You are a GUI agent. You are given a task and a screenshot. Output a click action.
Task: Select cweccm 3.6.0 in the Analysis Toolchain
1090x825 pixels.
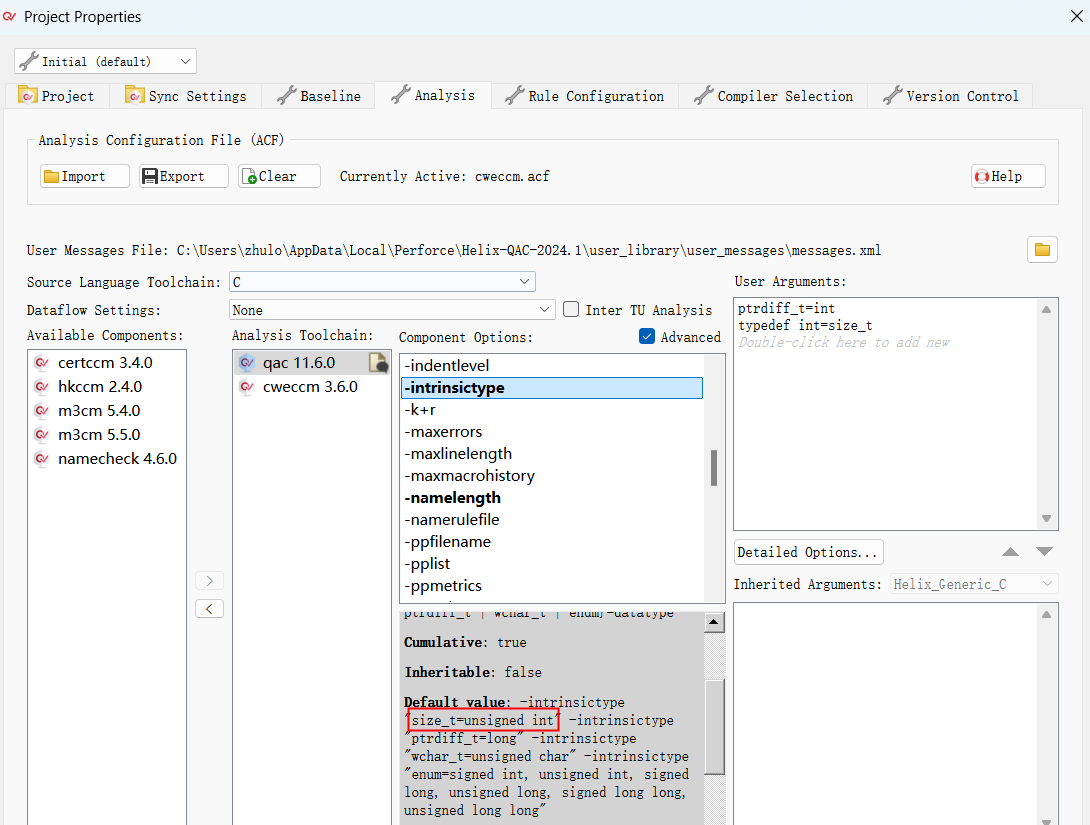(309, 387)
